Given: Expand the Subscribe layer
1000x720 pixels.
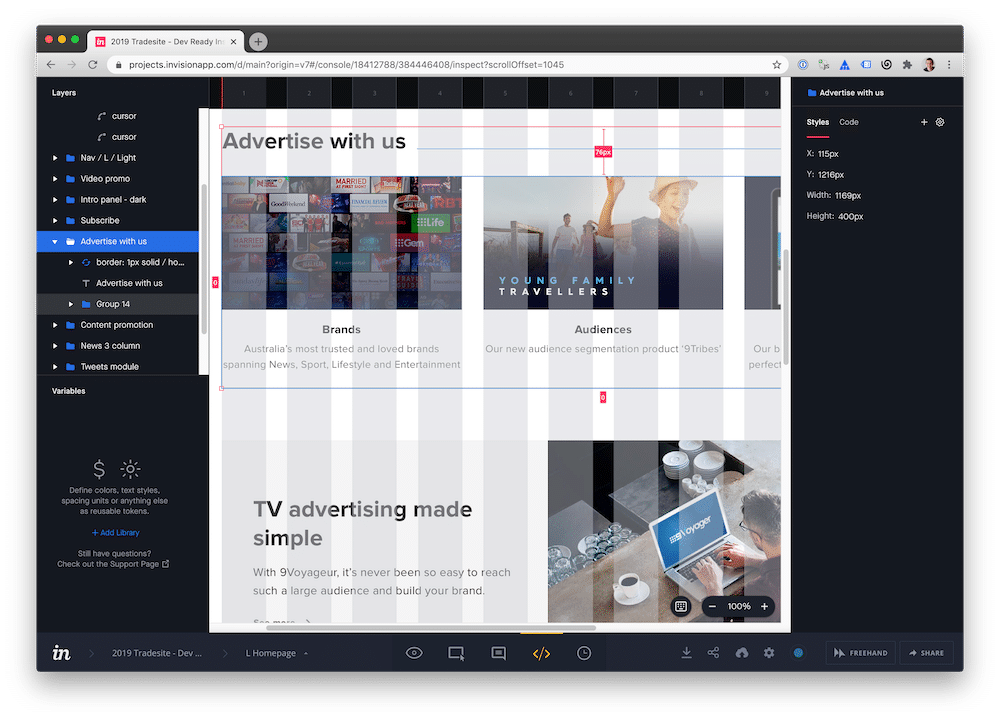Looking at the screenshot, I should pyautogui.click(x=55, y=221).
